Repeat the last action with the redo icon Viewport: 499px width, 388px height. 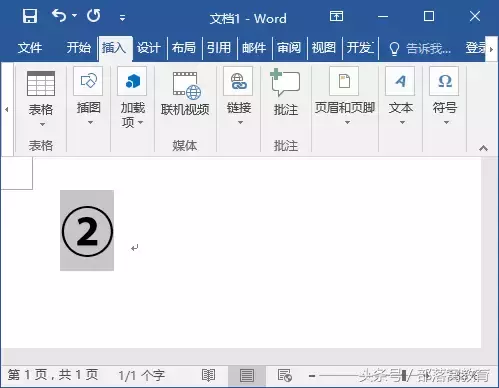pyautogui.click(x=94, y=16)
